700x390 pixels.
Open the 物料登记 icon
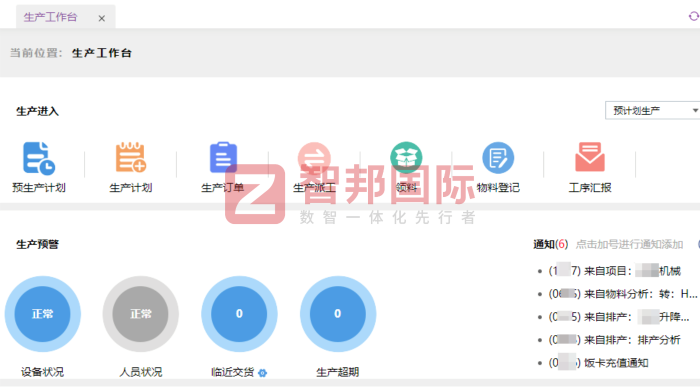tap(498, 158)
